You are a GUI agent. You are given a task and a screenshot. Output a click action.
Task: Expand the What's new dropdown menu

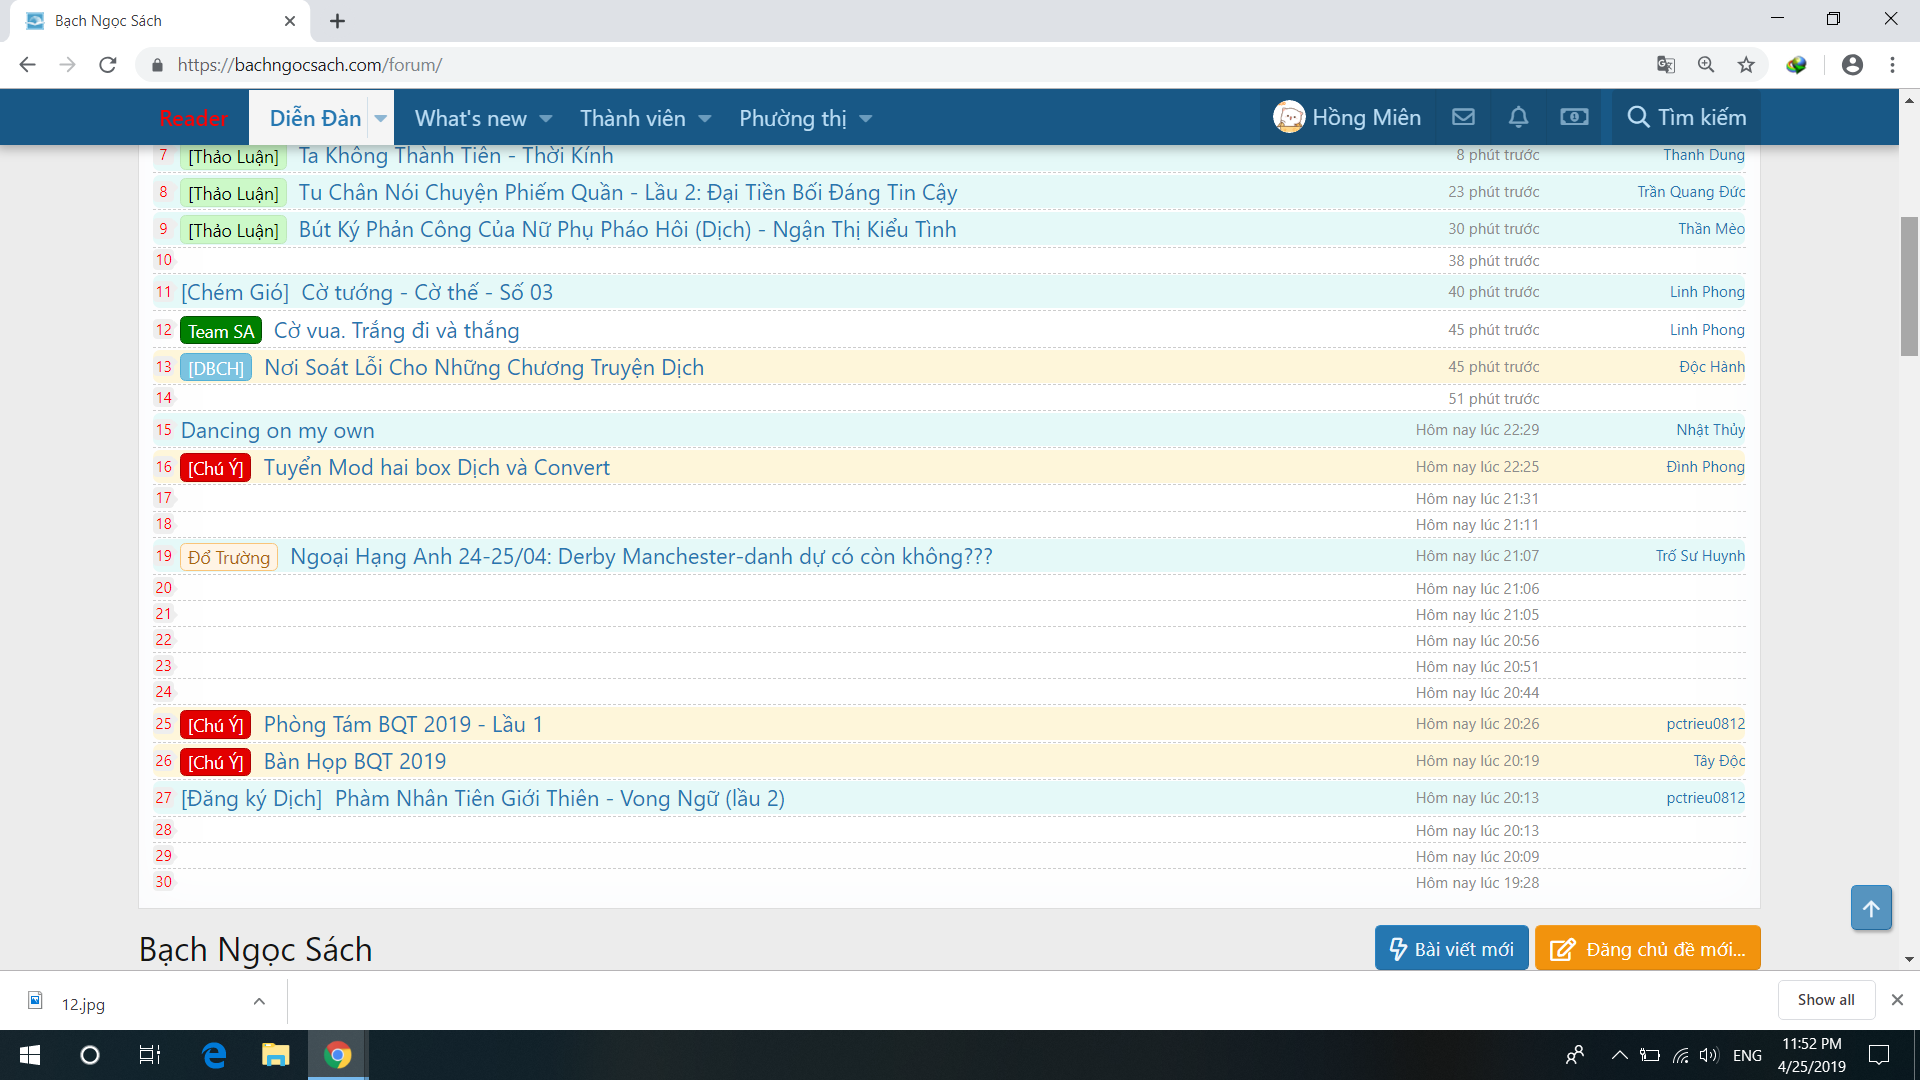546,118
